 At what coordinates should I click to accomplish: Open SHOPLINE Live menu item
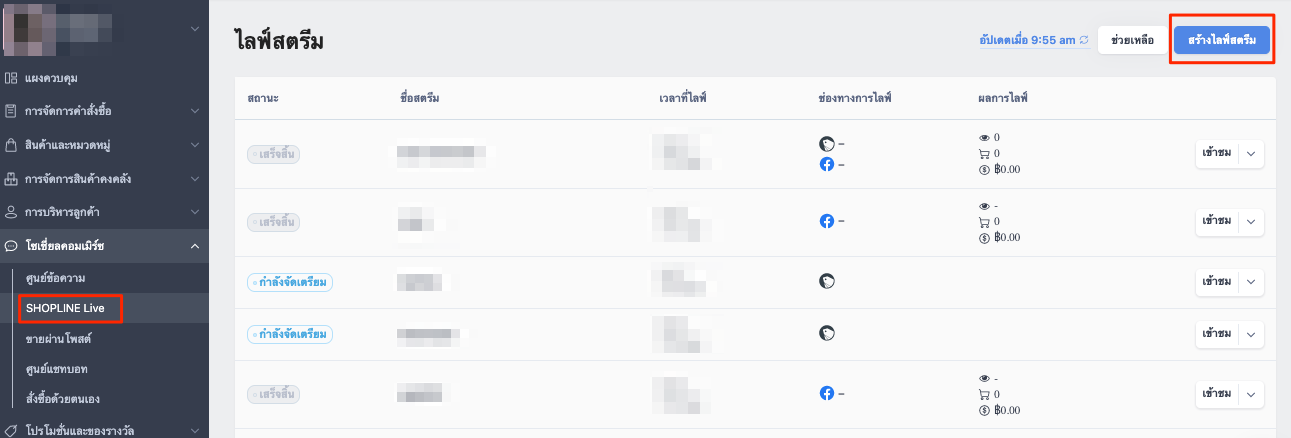(x=65, y=308)
